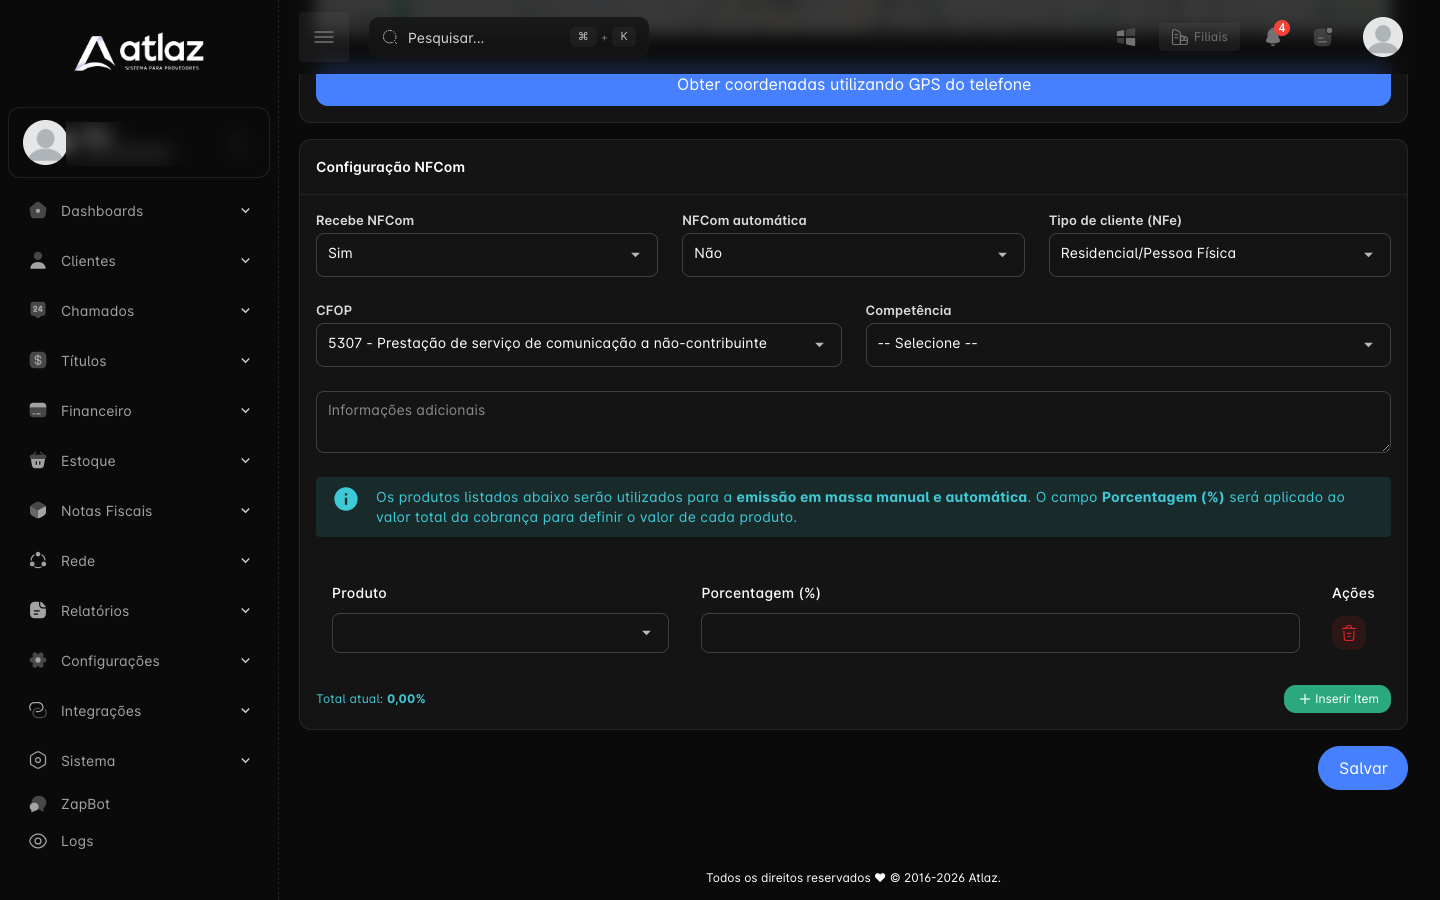1440x900 pixels.
Task: Expand Sistema menu chevron
Action: click(245, 760)
